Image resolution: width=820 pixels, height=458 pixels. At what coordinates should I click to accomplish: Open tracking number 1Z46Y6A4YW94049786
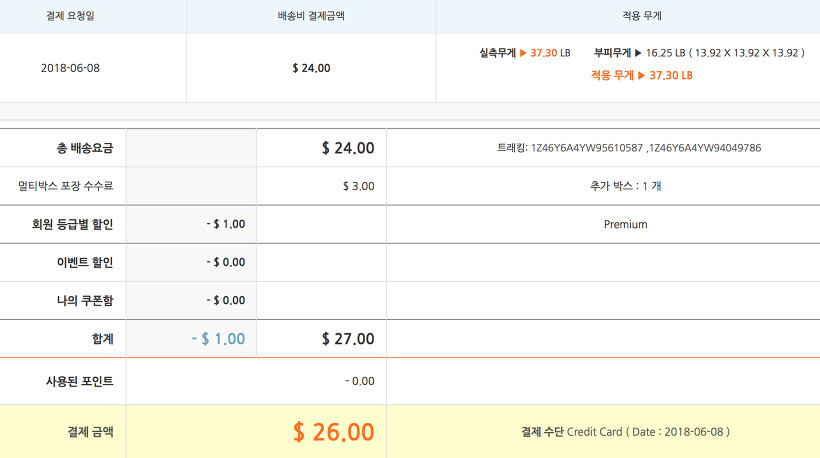705,148
